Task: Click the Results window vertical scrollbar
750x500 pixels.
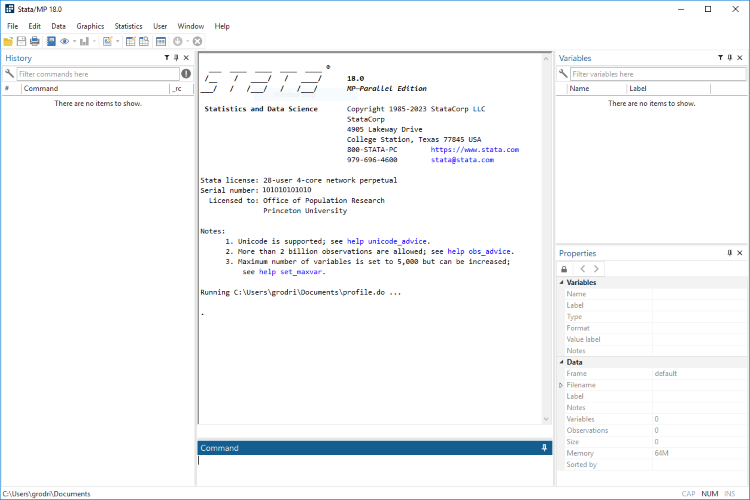Action: click(x=546, y=239)
